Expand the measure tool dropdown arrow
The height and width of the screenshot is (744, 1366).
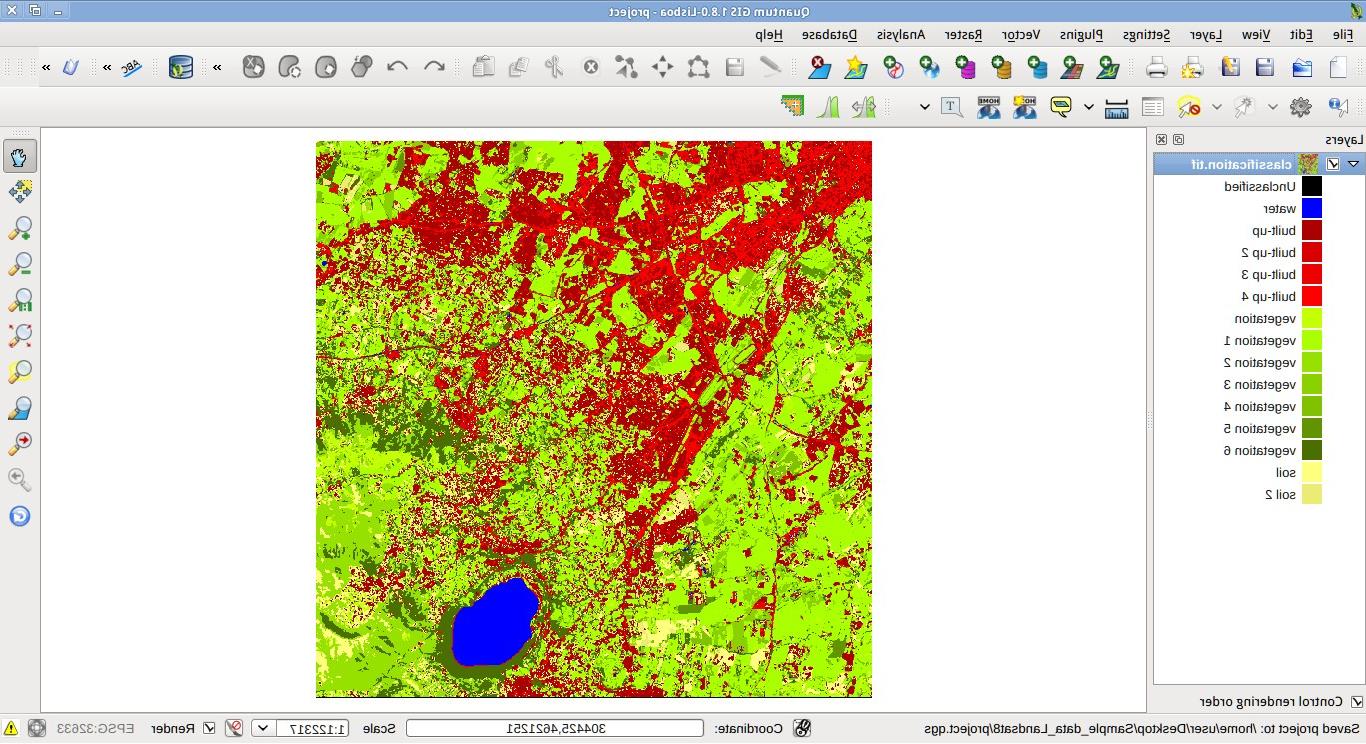pyautogui.click(x=1088, y=107)
